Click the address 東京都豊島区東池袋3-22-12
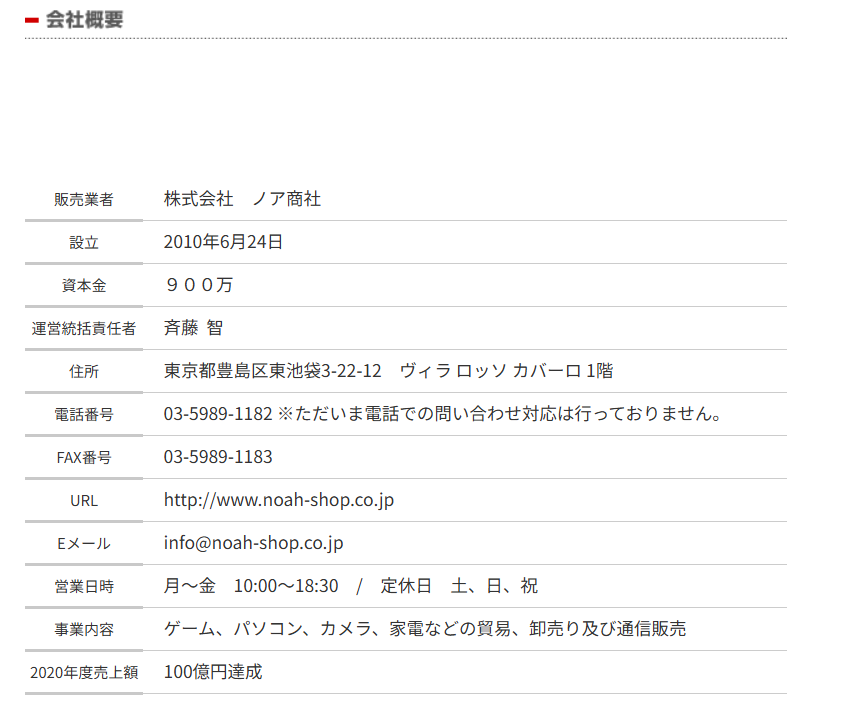The image size is (860, 702). click(273, 371)
